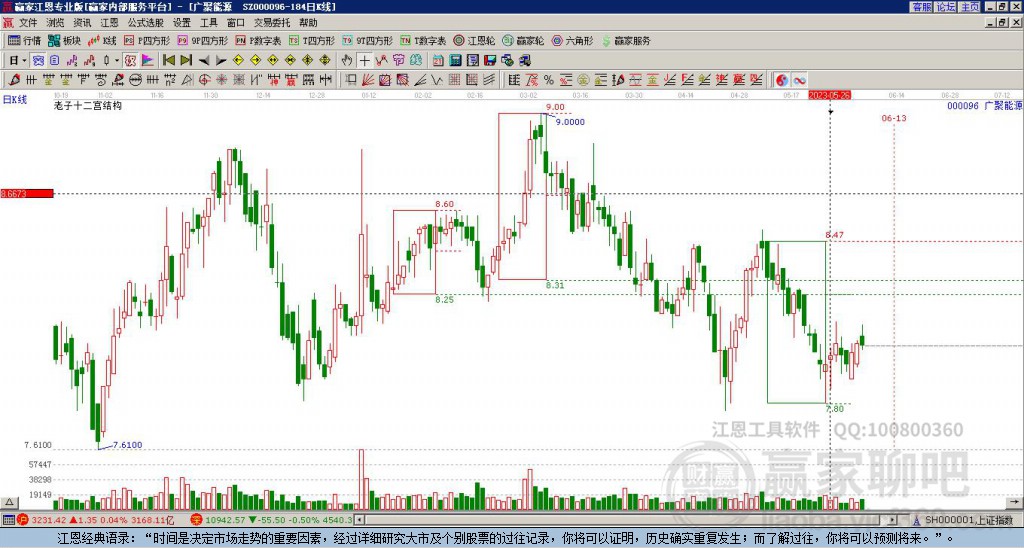Expand the candlestick style dropdown arrow
The height and width of the screenshot is (548, 1024).
(x=117, y=60)
